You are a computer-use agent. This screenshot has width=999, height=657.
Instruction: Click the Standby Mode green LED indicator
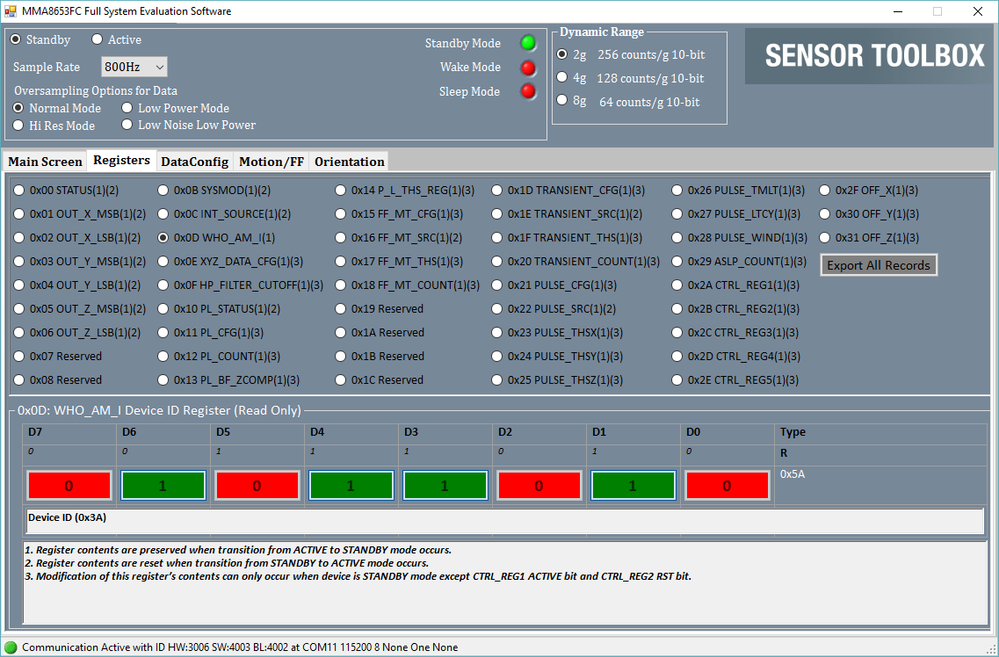tap(528, 43)
